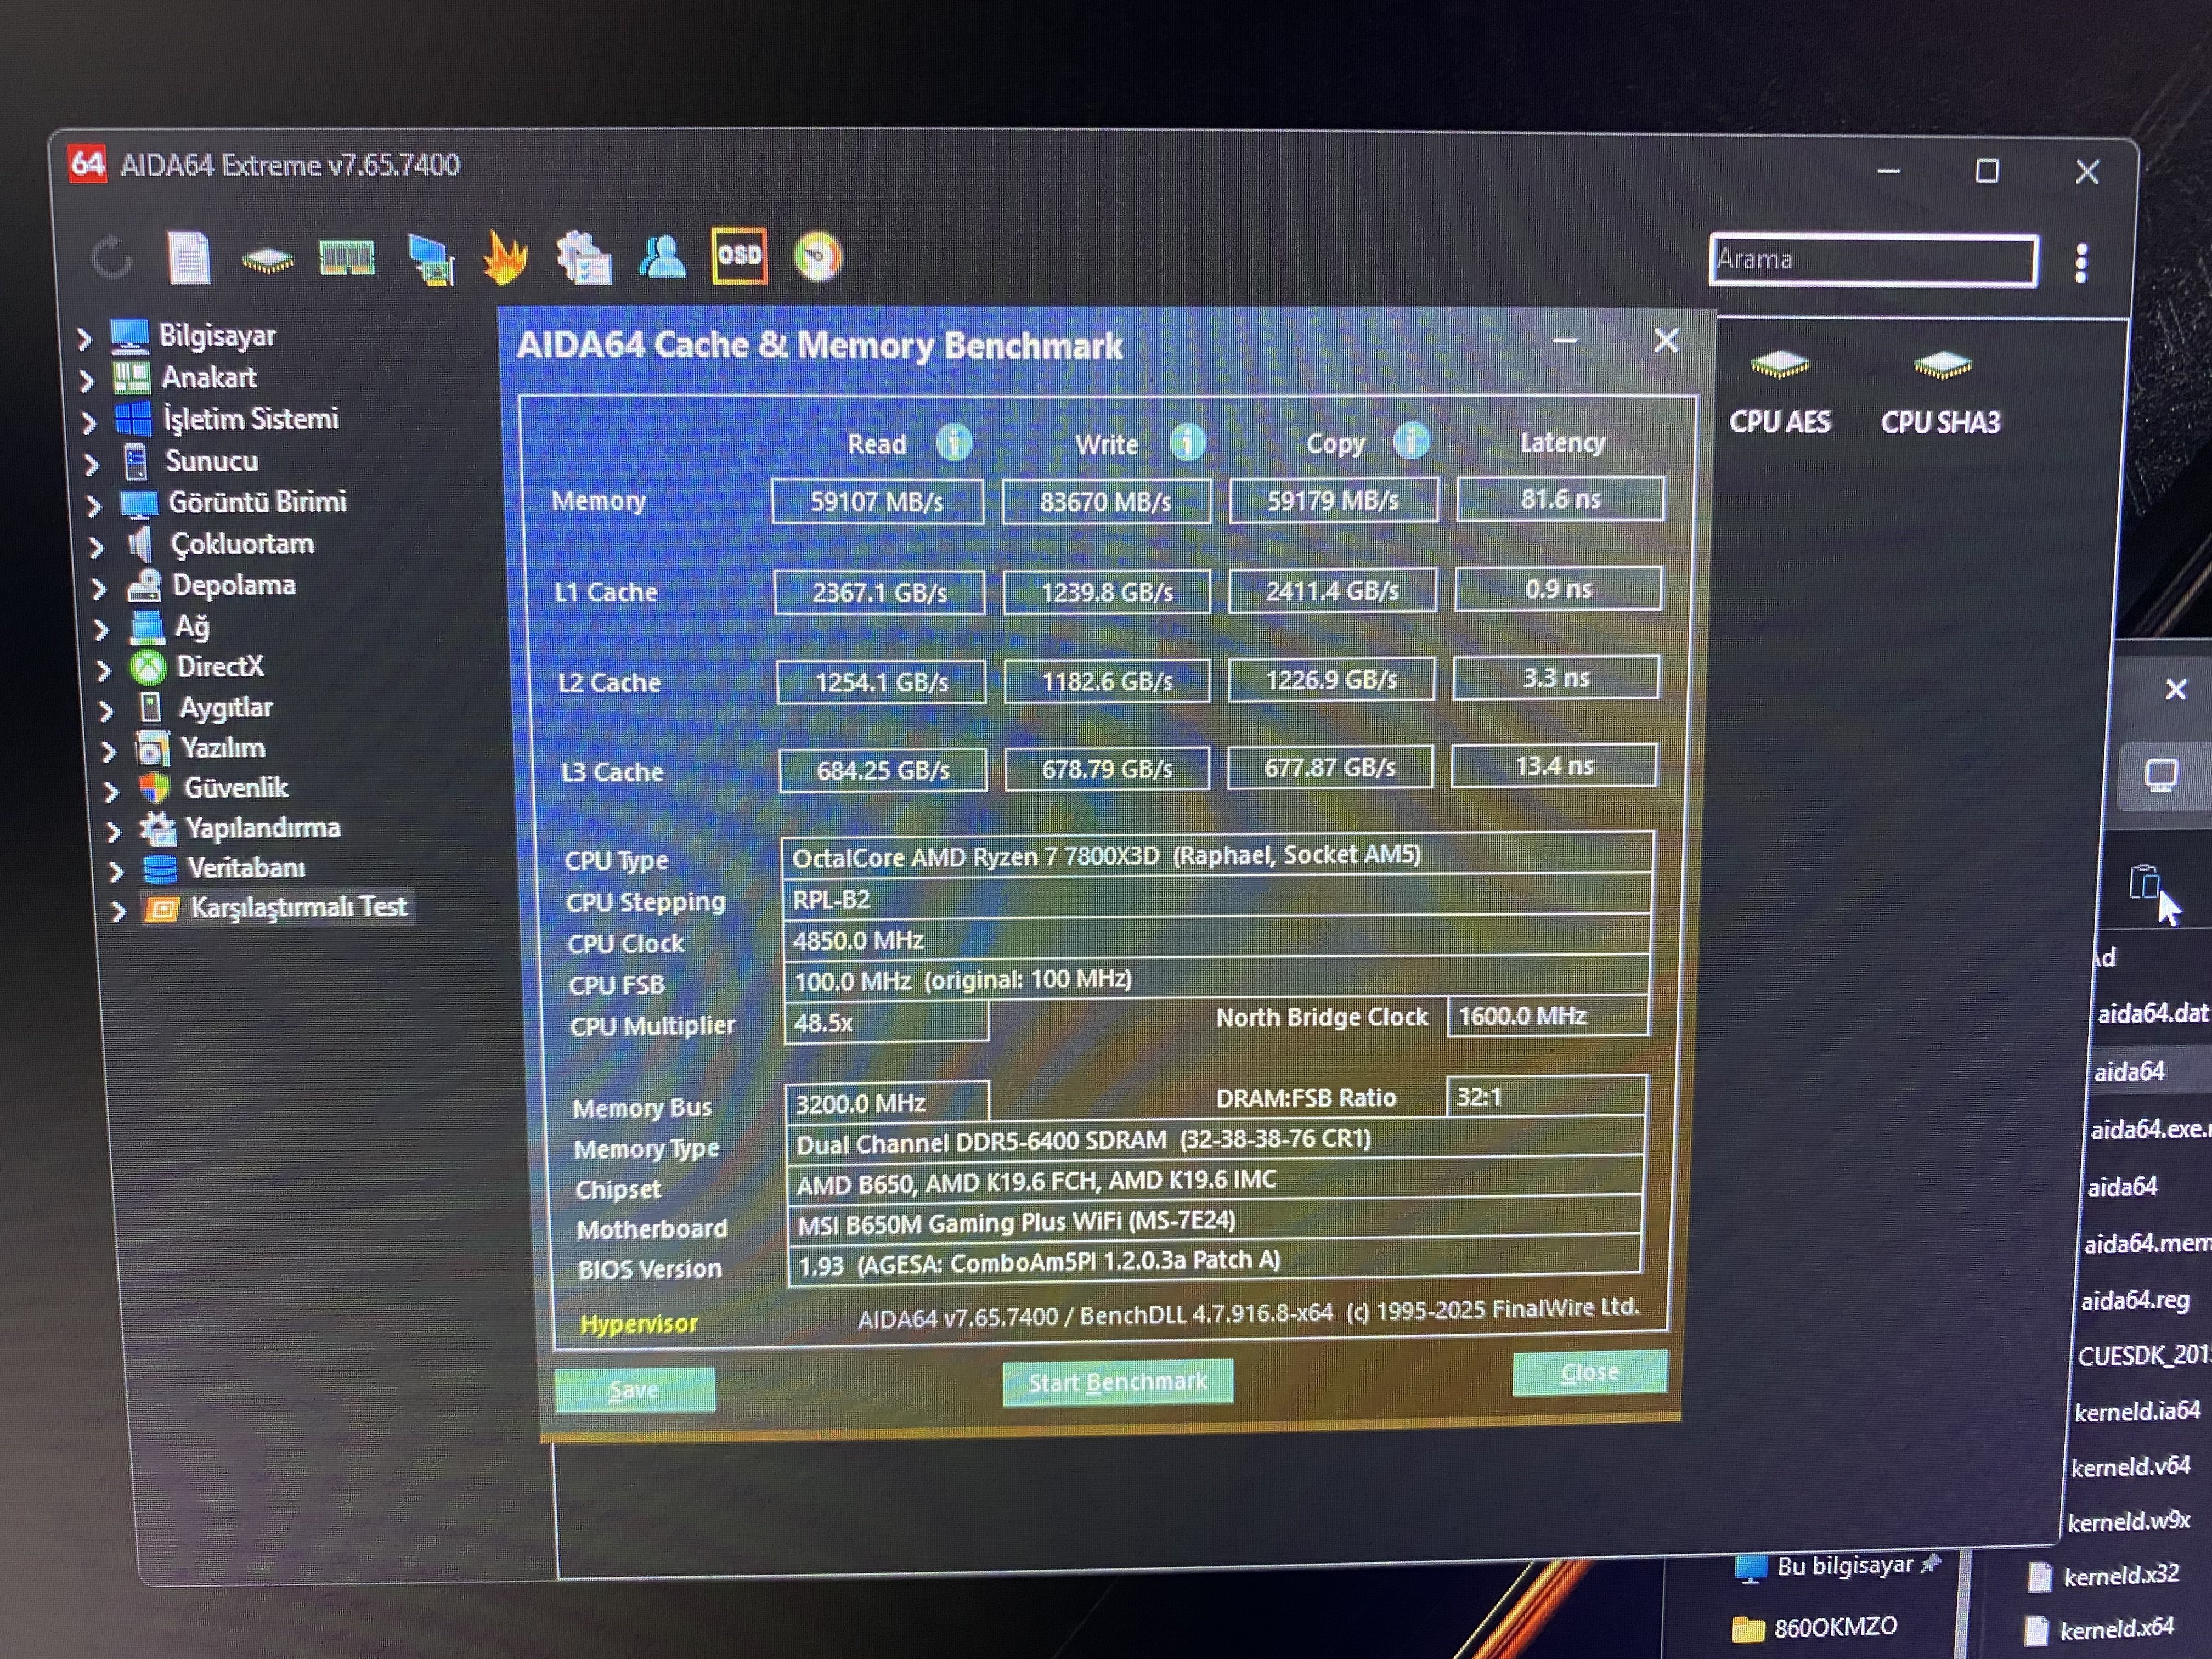Expand the İşletim Sistemi tree node
This screenshot has width=2212, height=1659.
(89, 423)
